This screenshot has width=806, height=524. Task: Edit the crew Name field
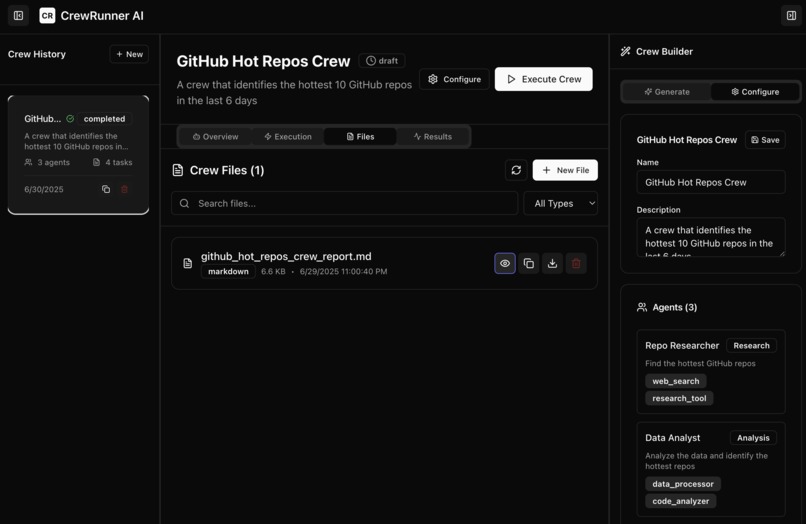point(711,182)
